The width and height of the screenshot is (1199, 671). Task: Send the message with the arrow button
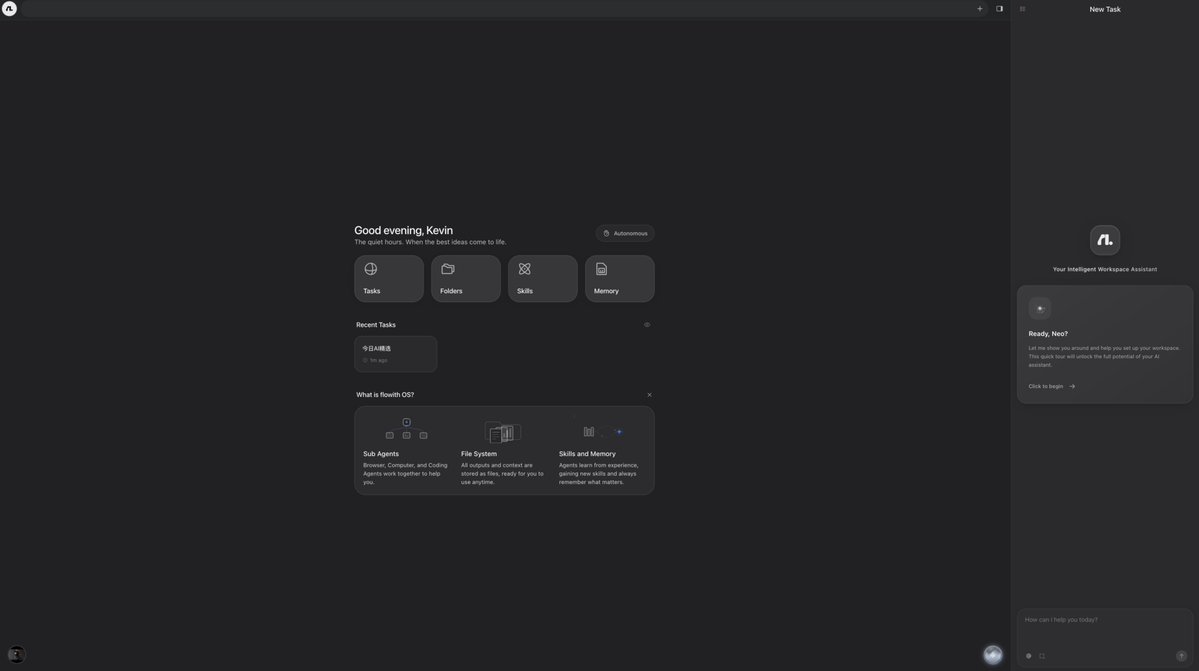(x=1181, y=656)
